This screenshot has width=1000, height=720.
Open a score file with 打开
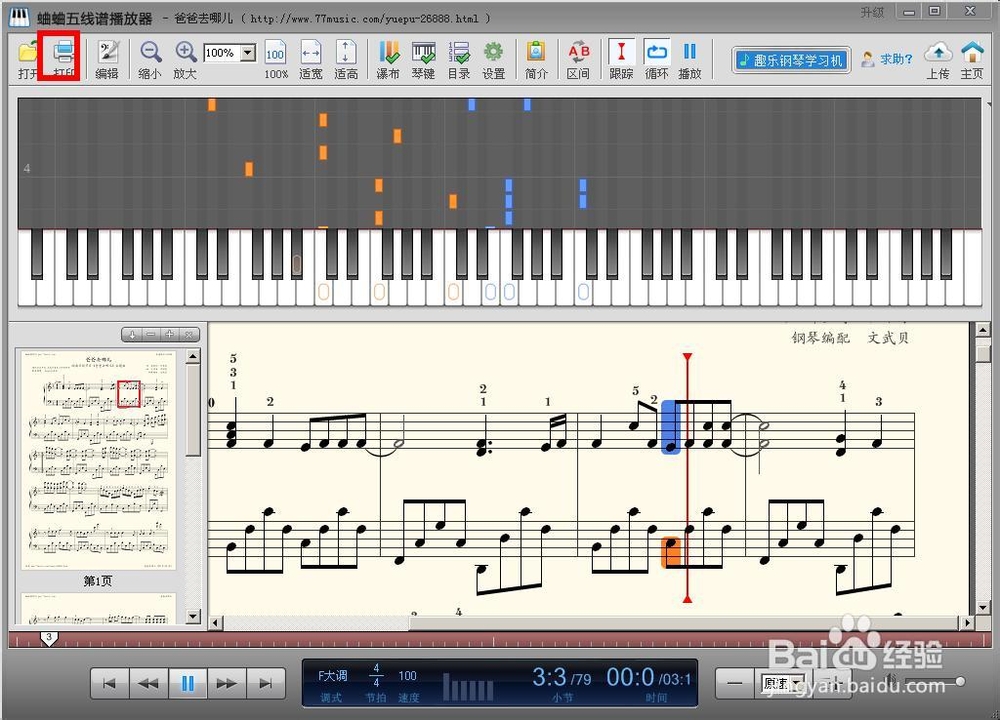point(27,59)
